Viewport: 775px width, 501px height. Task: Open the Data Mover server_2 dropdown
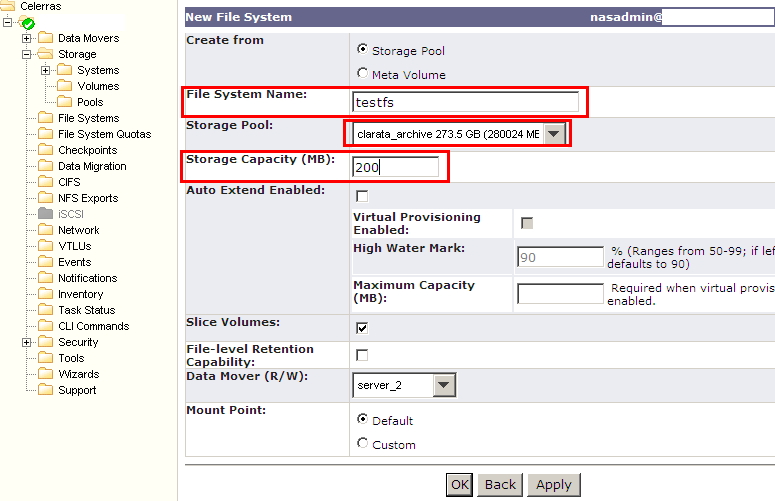pos(444,385)
